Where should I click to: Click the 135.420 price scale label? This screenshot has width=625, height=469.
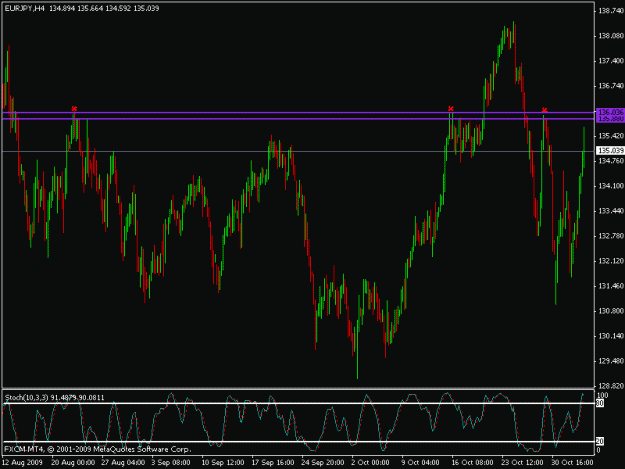pyautogui.click(x=611, y=136)
